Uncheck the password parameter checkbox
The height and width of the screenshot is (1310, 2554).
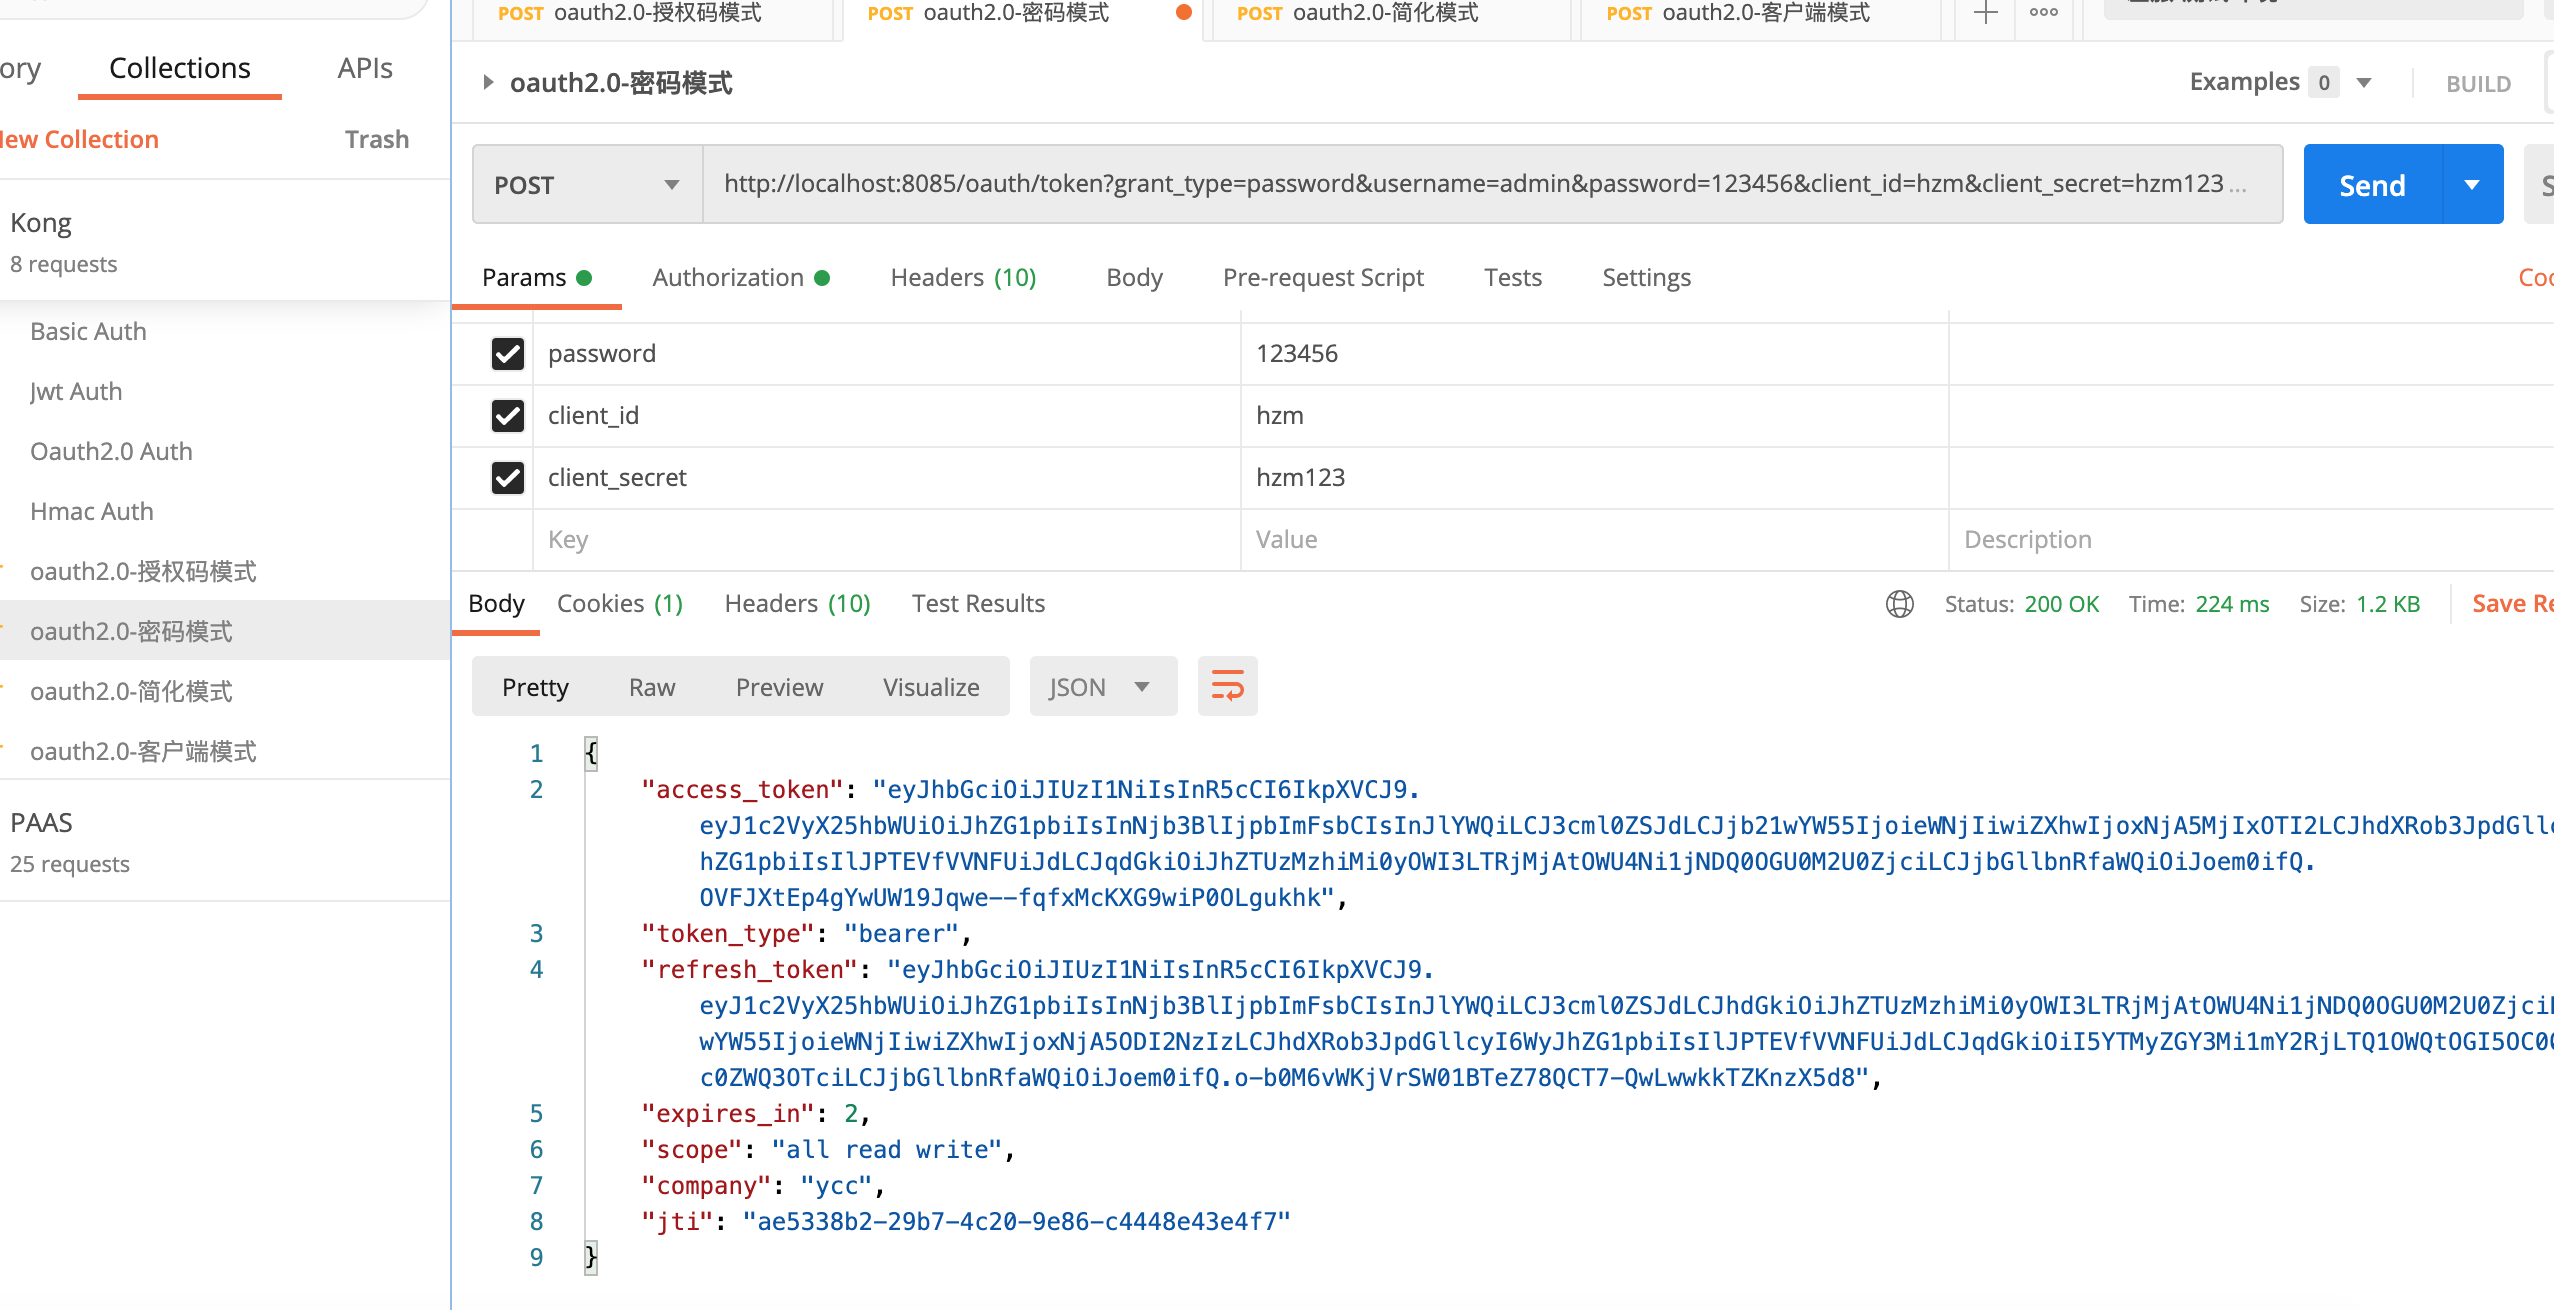coord(508,354)
